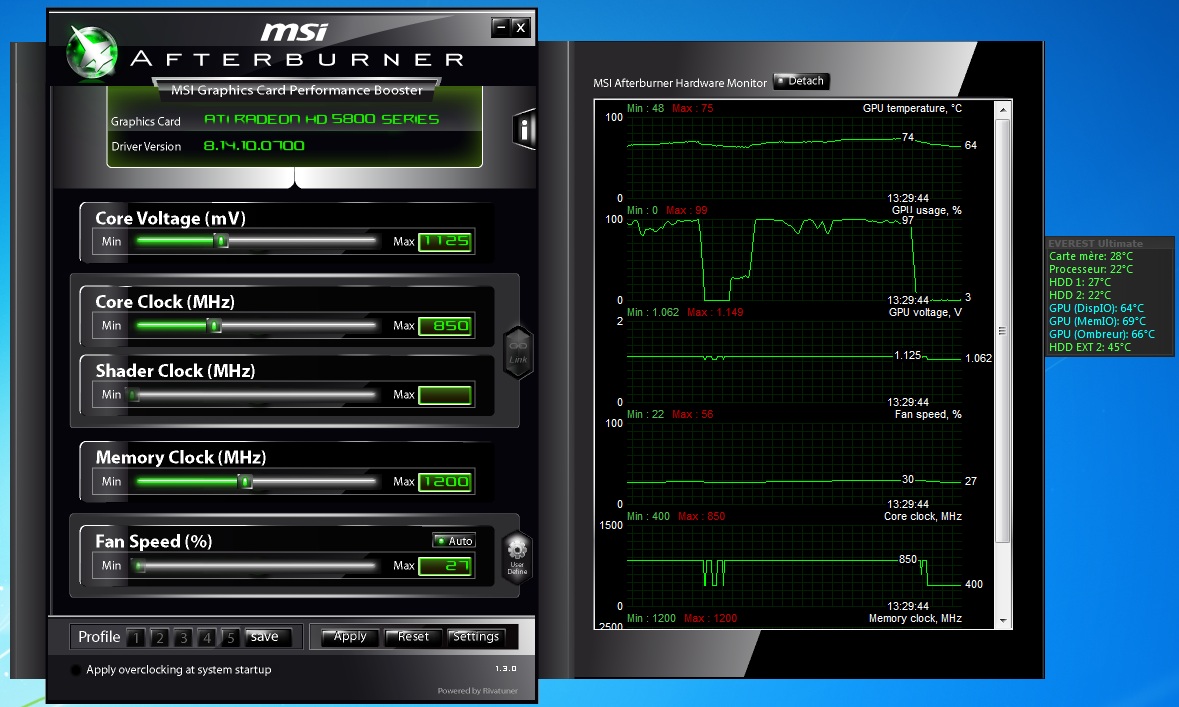The height and width of the screenshot is (707, 1179).
Task: Toggle the Link clocks chain icon
Action: pyautogui.click(x=517, y=352)
